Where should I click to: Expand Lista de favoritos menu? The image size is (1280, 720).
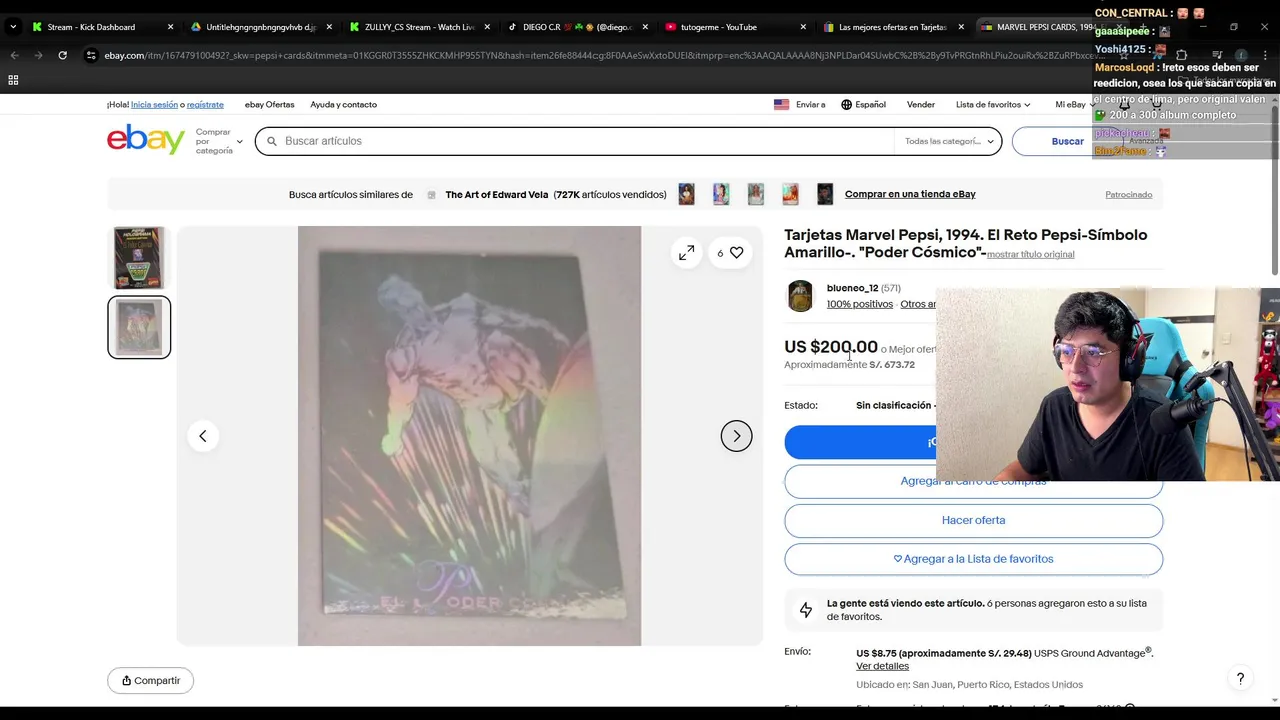(x=992, y=104)
